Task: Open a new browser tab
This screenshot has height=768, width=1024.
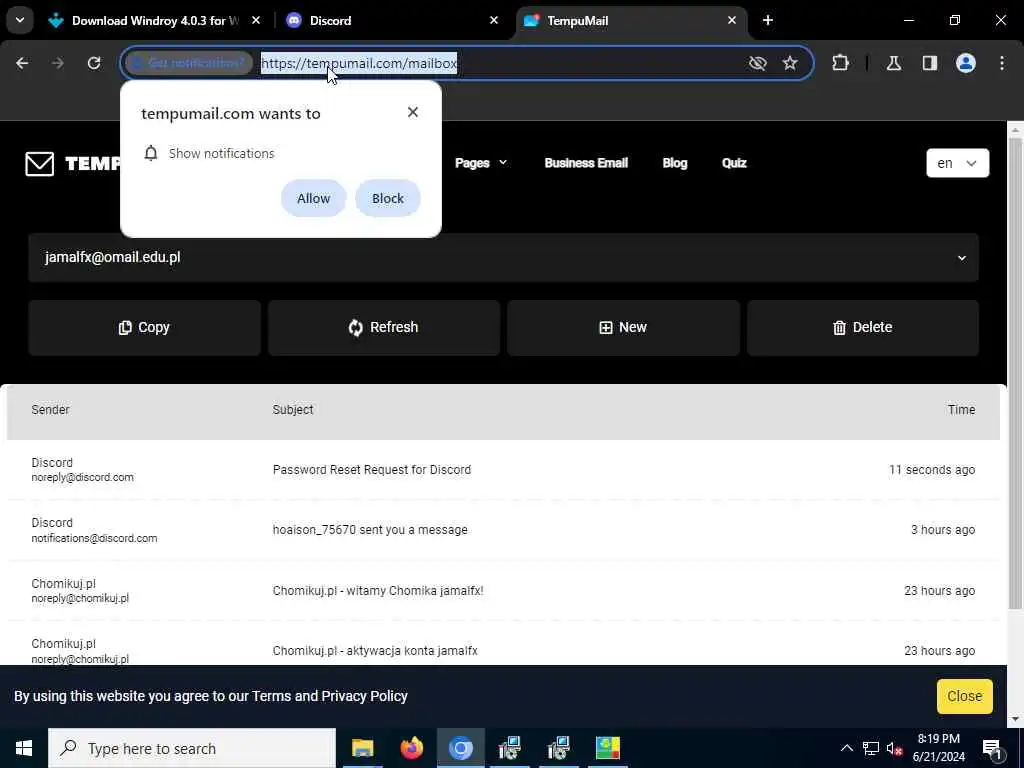Action: coord(768,21)
